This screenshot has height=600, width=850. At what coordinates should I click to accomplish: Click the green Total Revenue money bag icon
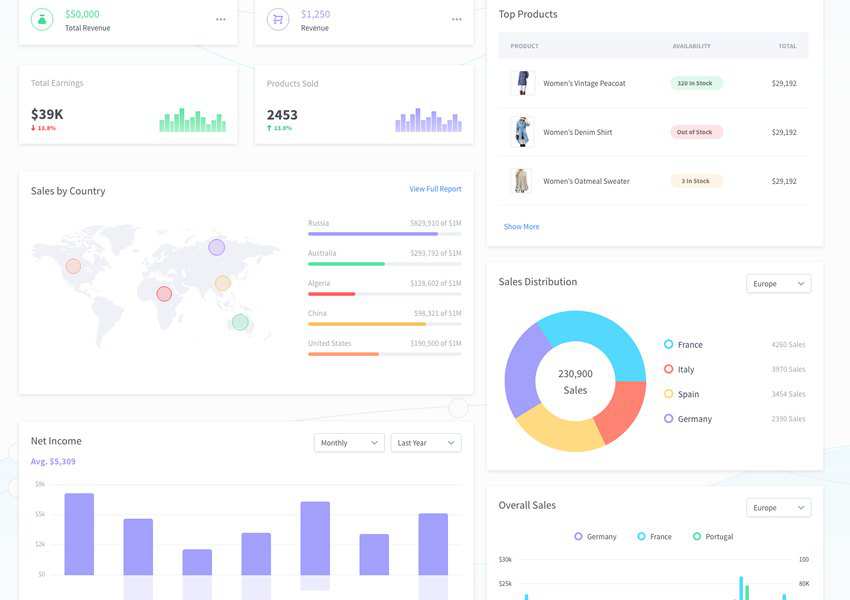click(x=42, y=19)
